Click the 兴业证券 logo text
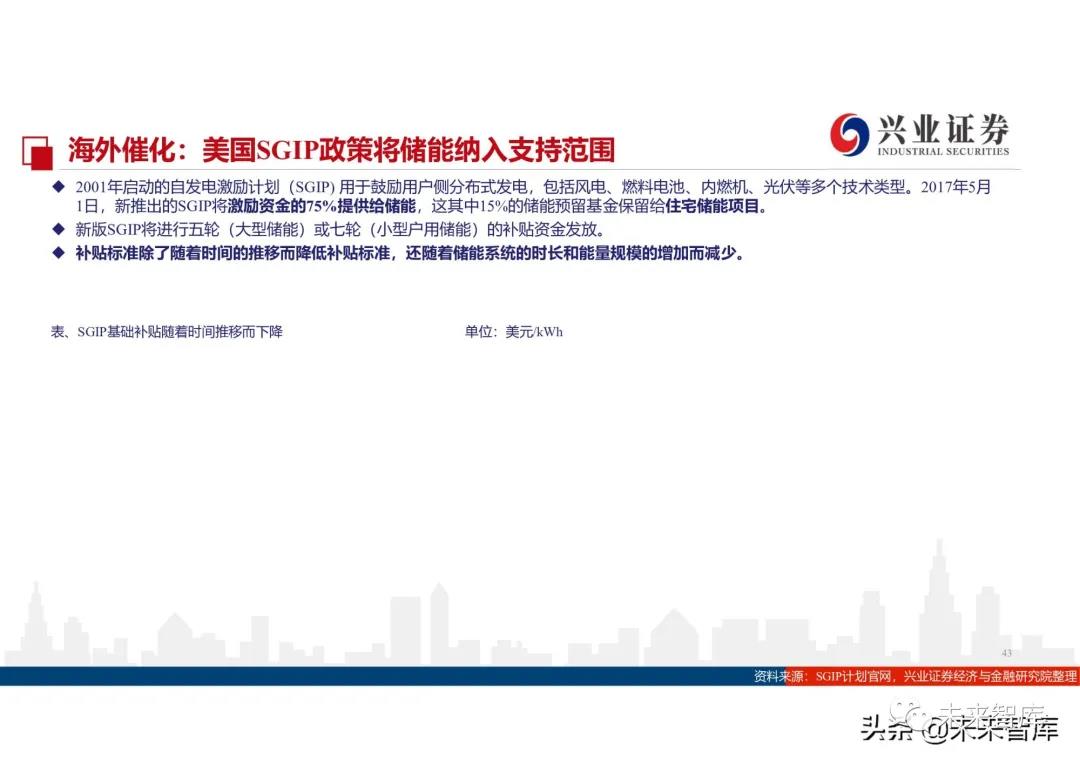This screenshot has height=764, width=1080. 942,128
